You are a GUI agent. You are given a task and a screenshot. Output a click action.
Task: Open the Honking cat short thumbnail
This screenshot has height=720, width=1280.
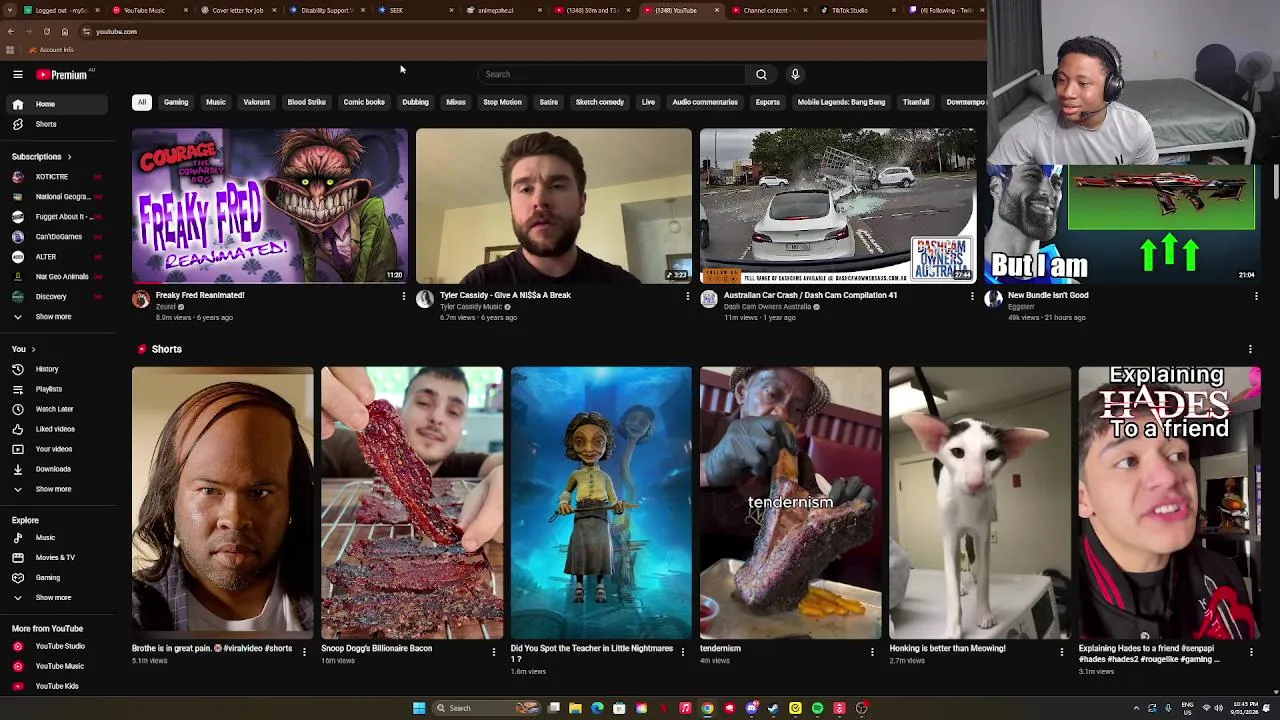pos(980,503)
